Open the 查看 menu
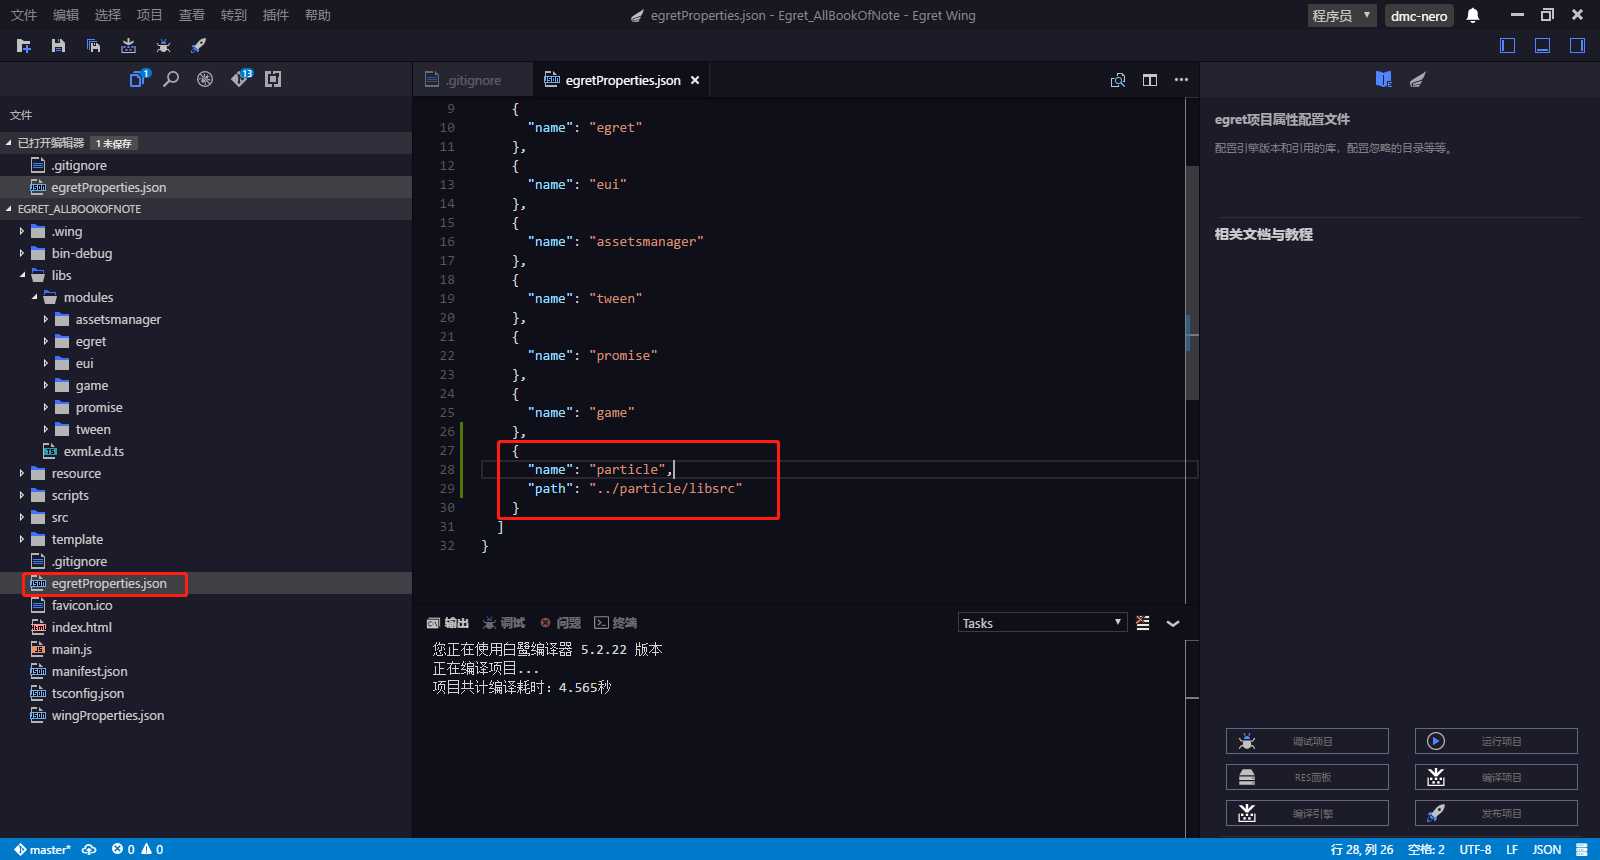This screenshot has width=1600, height=860. (192, 15)
